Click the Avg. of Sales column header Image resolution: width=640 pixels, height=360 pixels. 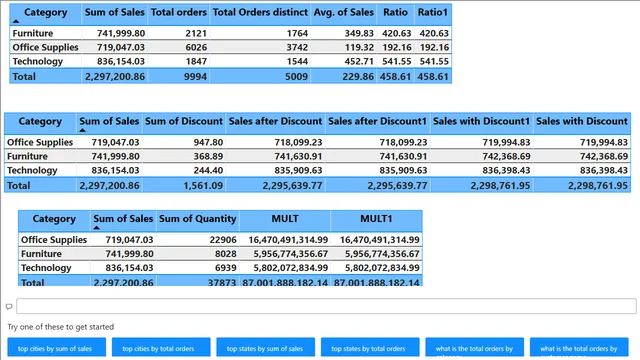(x=344, y=12)
